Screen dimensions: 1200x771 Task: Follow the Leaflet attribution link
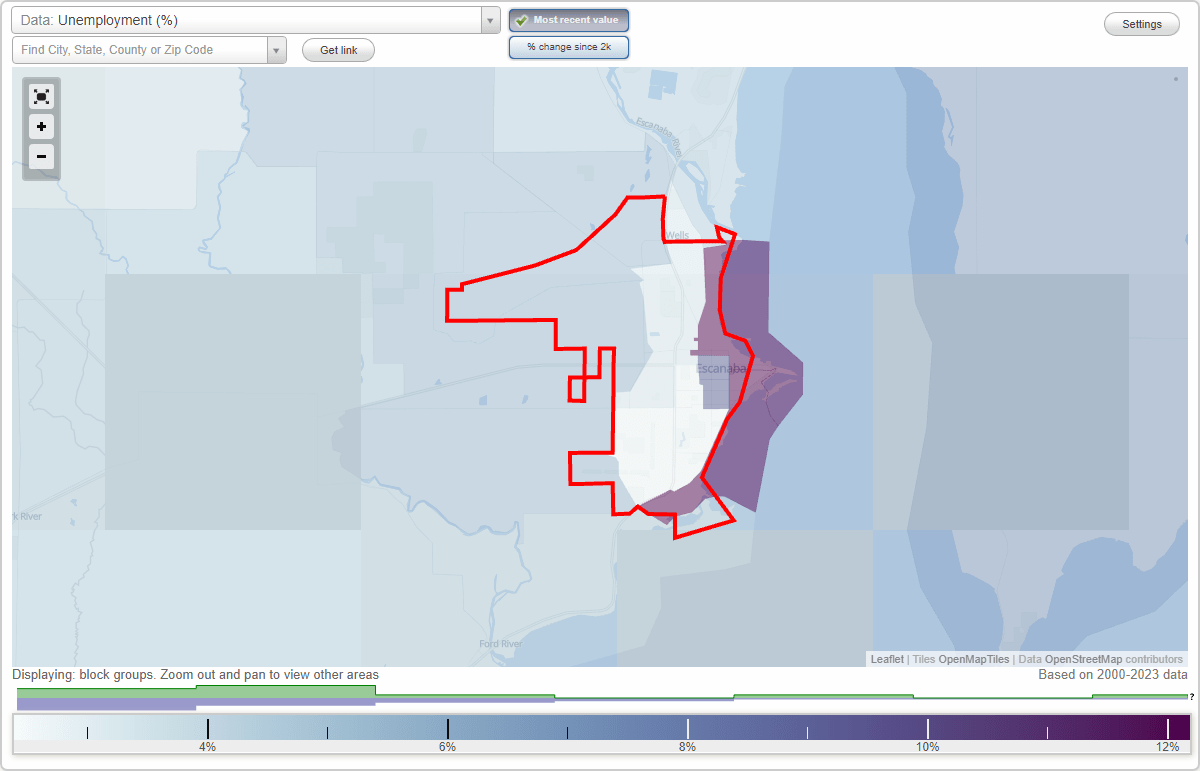tap(886, 659)
